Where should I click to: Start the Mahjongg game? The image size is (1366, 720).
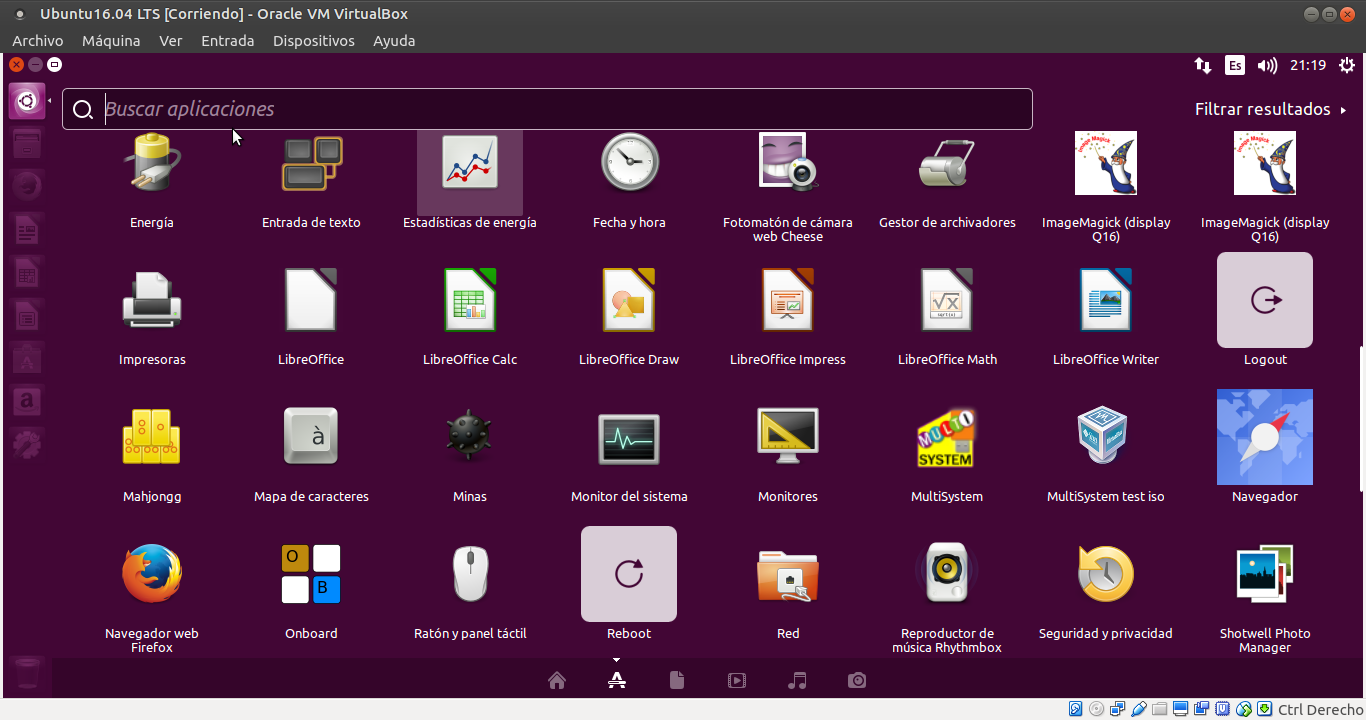click(152, 437)
